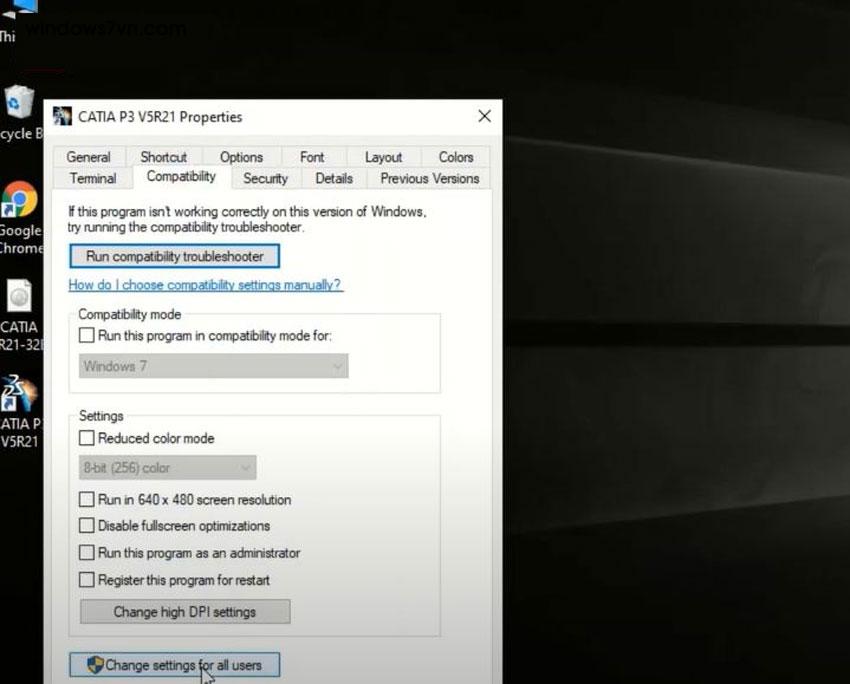Open How do I choose compatibility settings link
850x684 pixels.
click(x=205, y=285)
